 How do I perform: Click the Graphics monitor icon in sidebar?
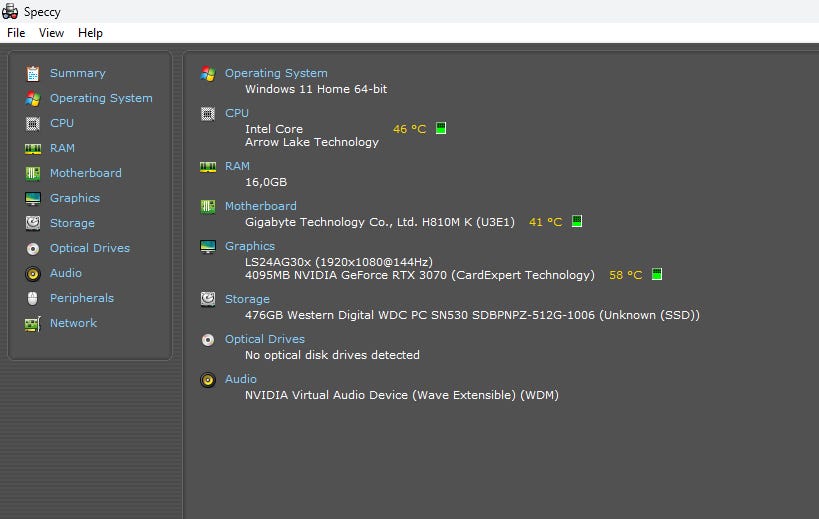coord(33,198)
